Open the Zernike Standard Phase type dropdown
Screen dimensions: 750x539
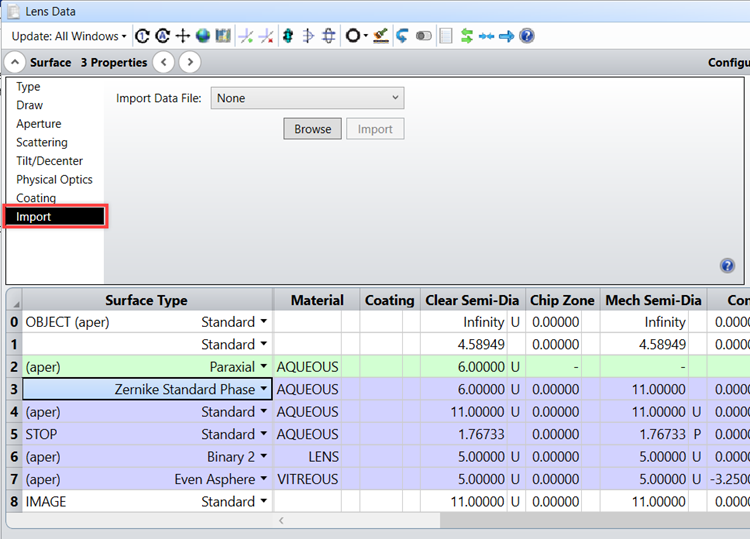[x=264, y=389]
